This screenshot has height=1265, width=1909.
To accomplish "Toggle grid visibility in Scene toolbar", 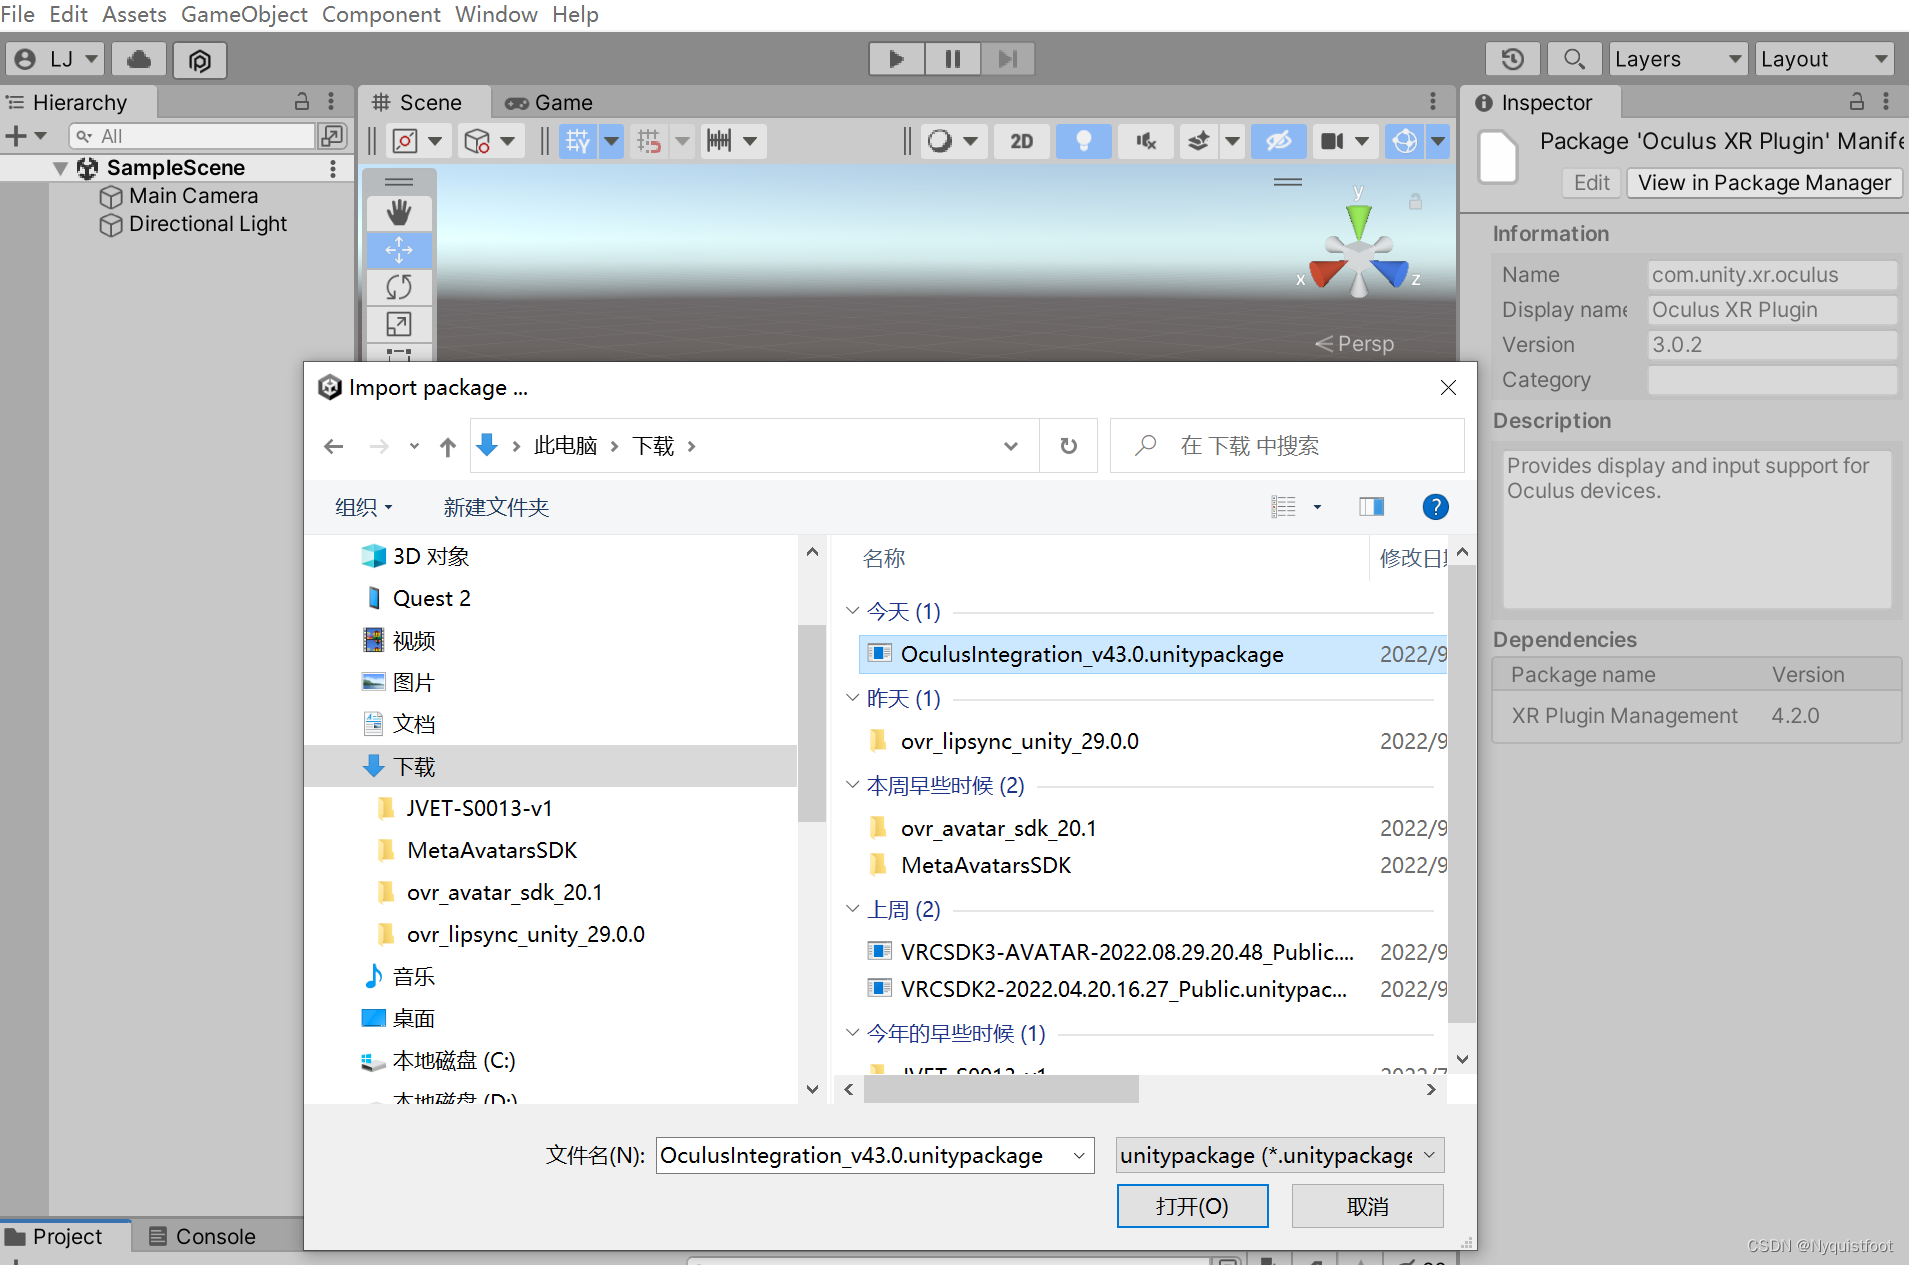I will [578, 141].
